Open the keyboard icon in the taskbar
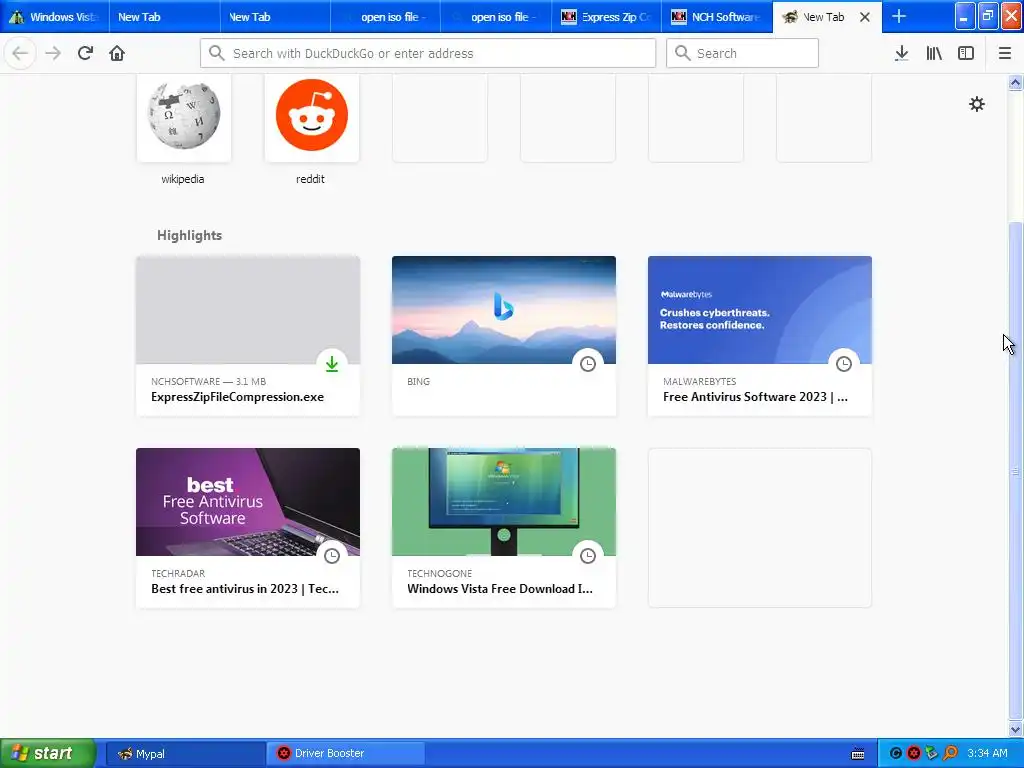The image size is (1024, 768). (x=858, y=754)
